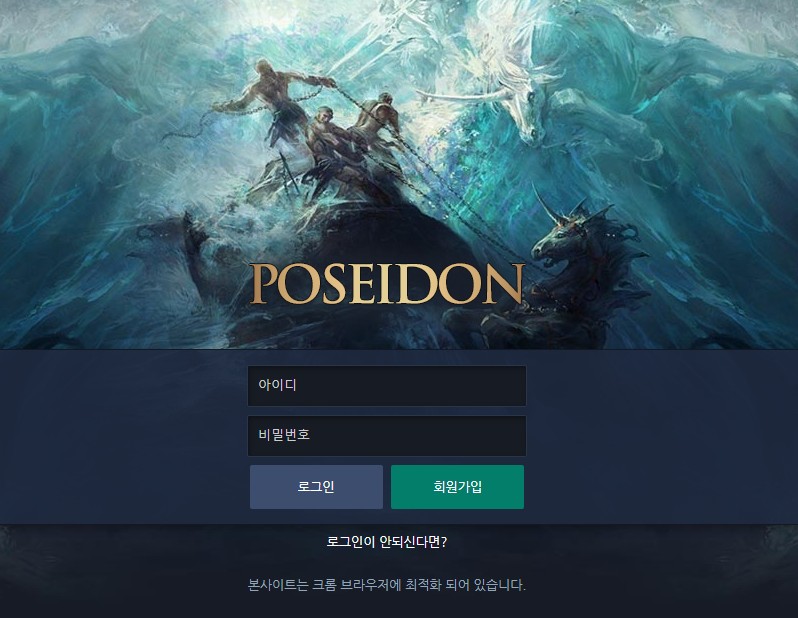Open sign-up via the green 회원가입 button
Viewport: 798px width, 618px height.
[457, 487]
